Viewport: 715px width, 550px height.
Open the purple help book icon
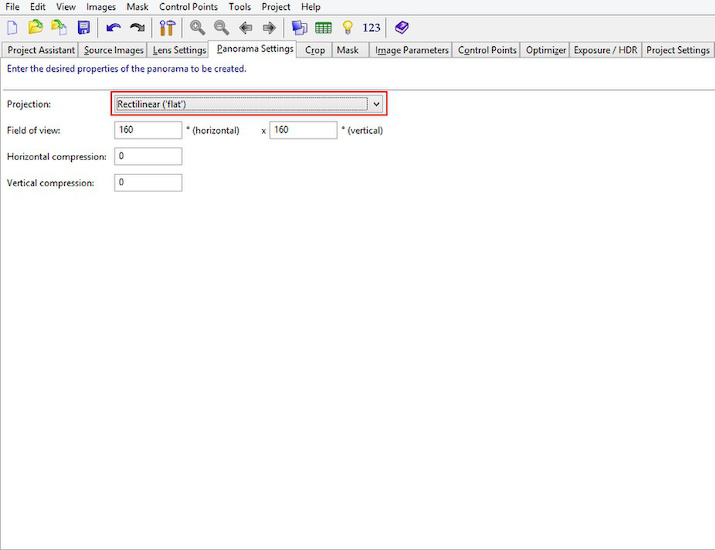click(x=401, y=28)
